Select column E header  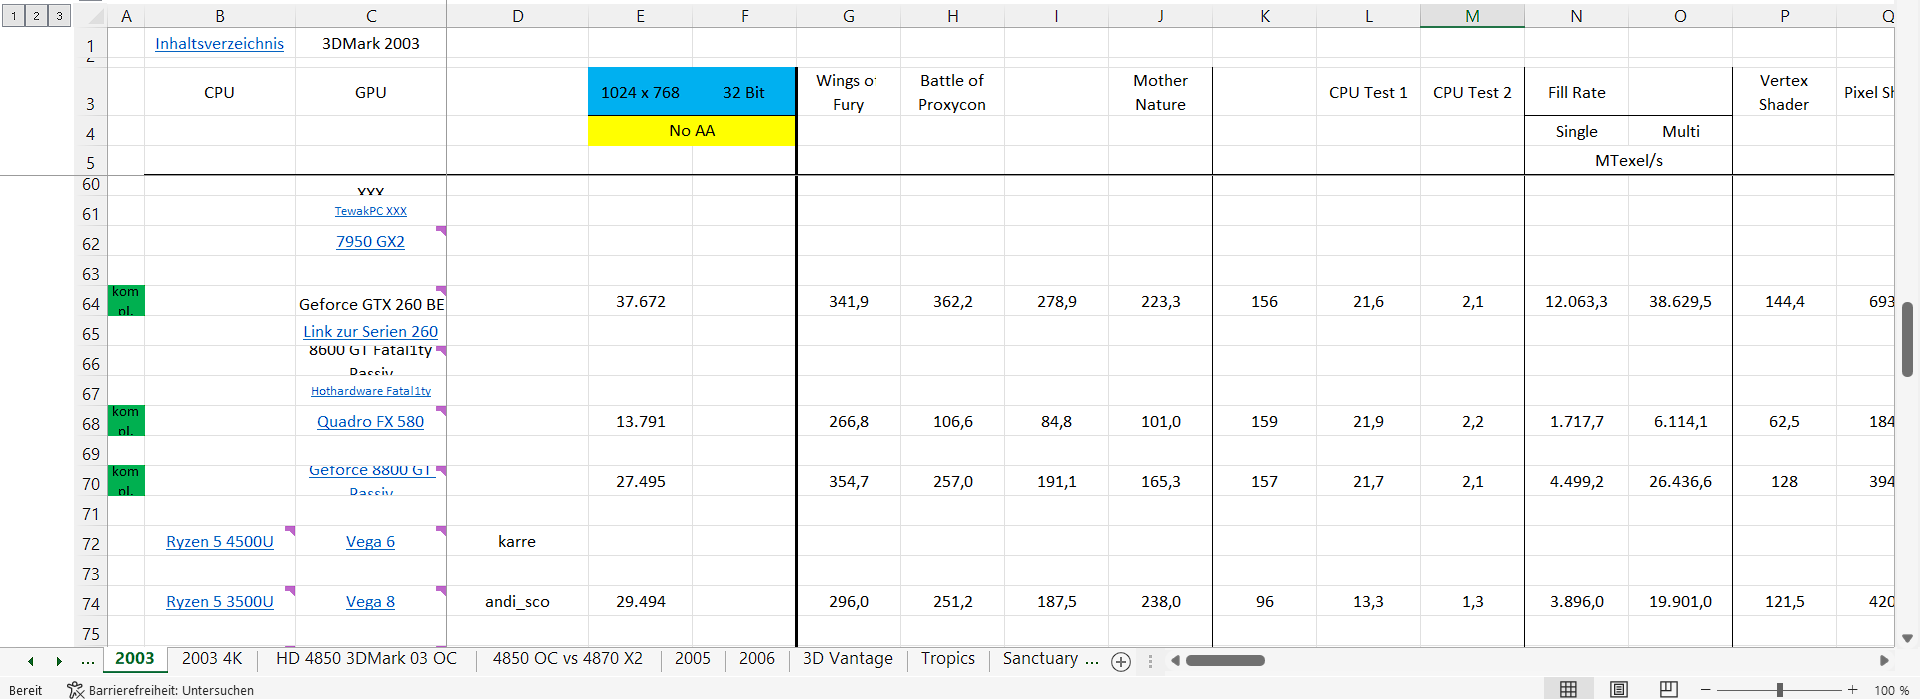click(640, 16)
